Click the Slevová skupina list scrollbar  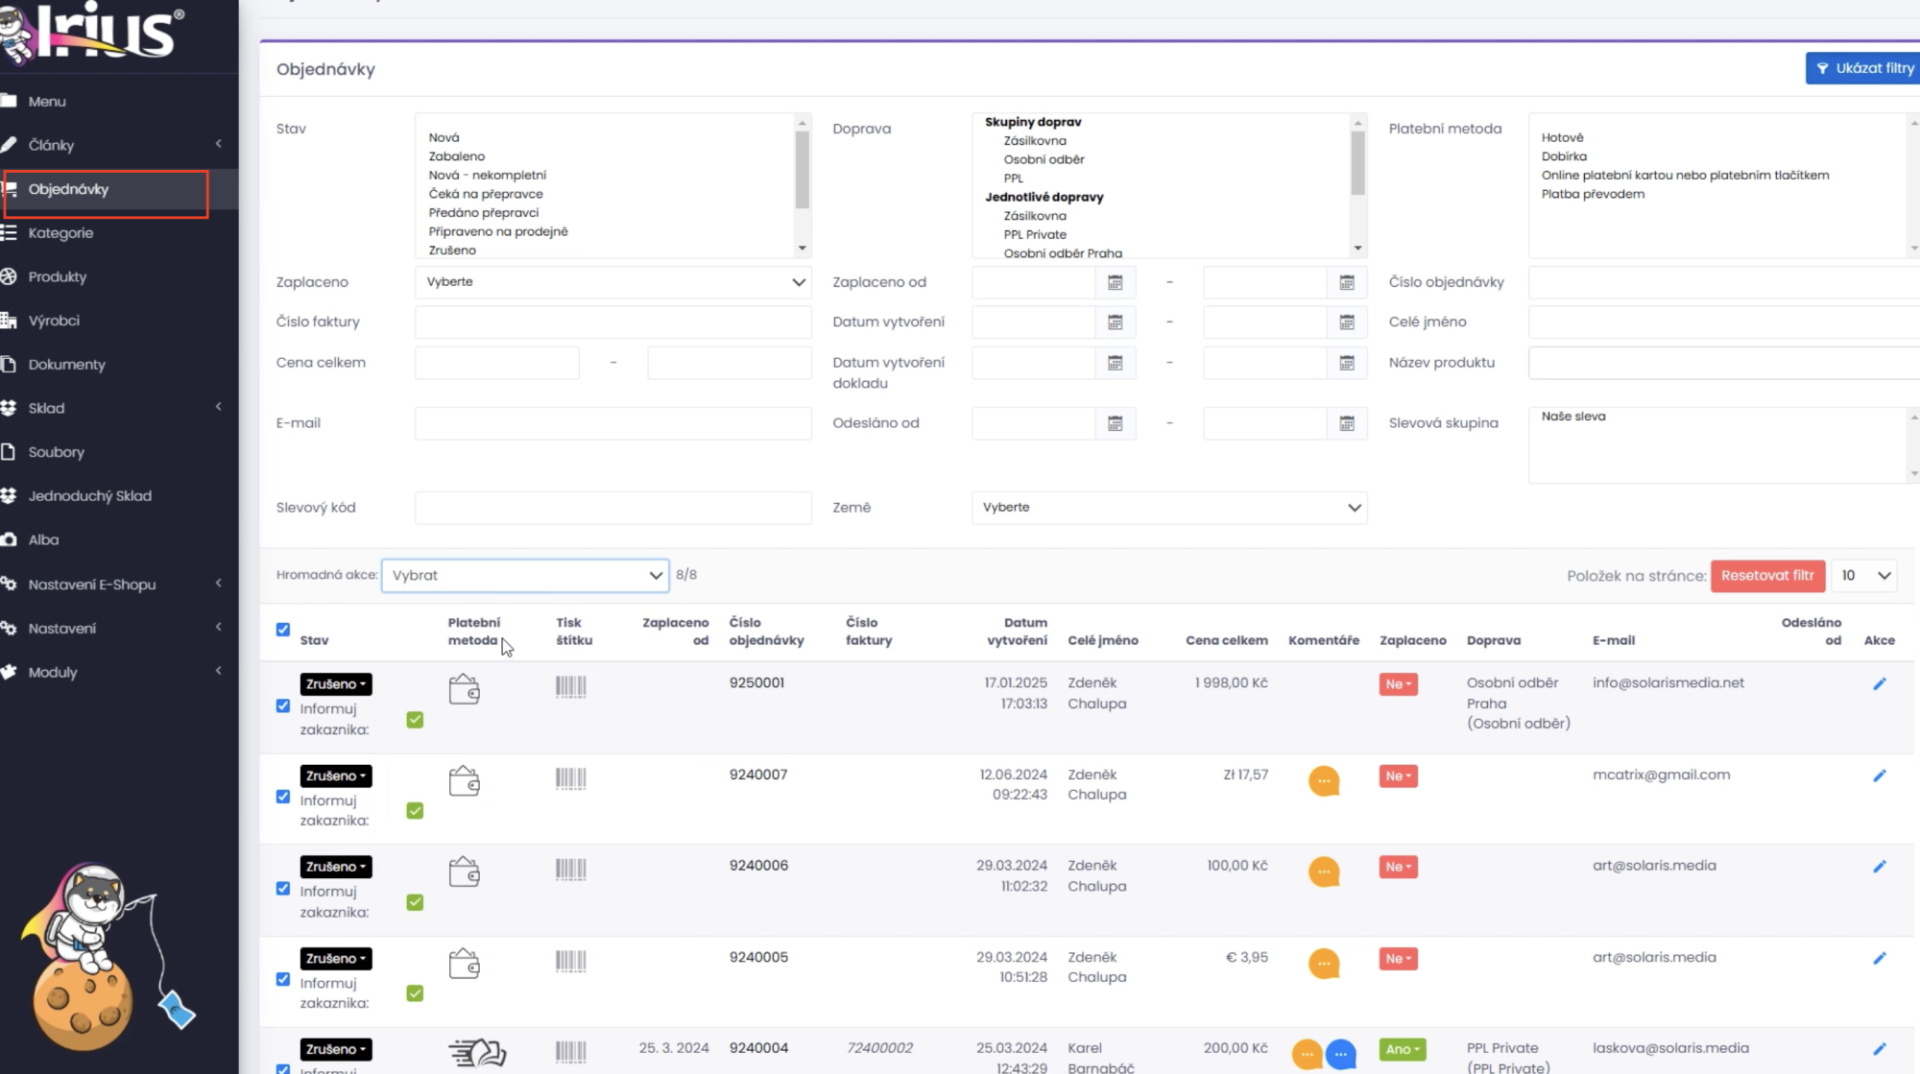pos(1913,445)
